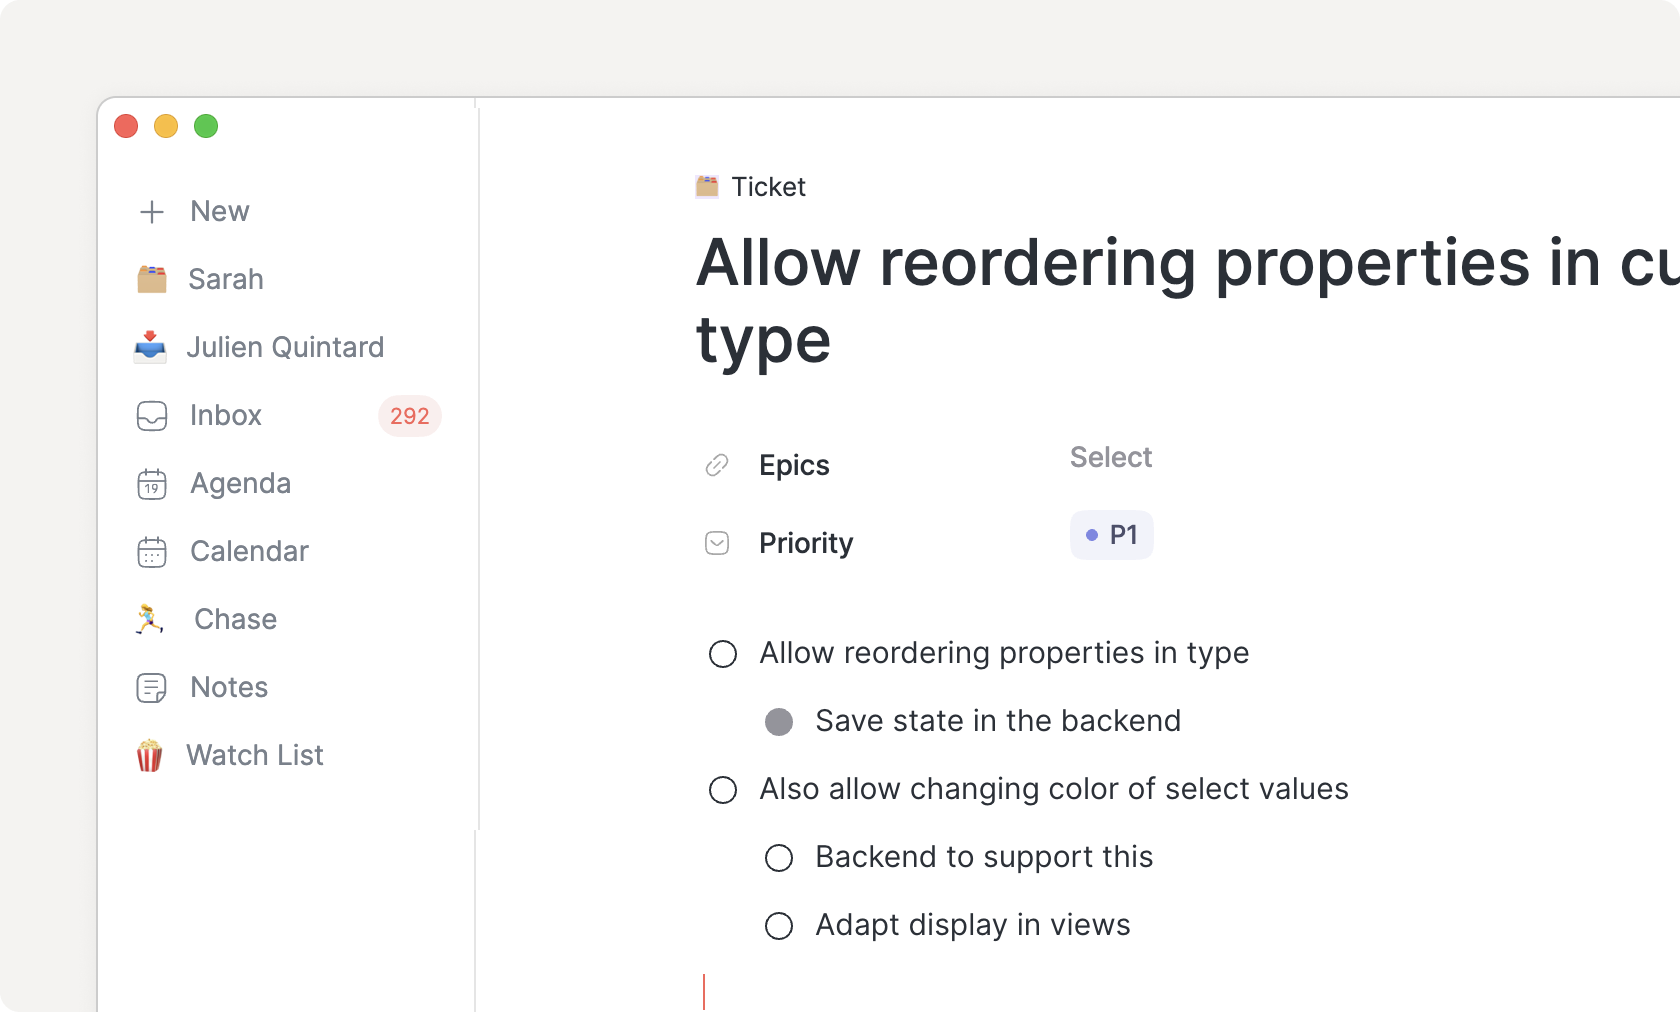
Task: Click the Julien Quintard inbox tray icon
Action: [150, 347]
